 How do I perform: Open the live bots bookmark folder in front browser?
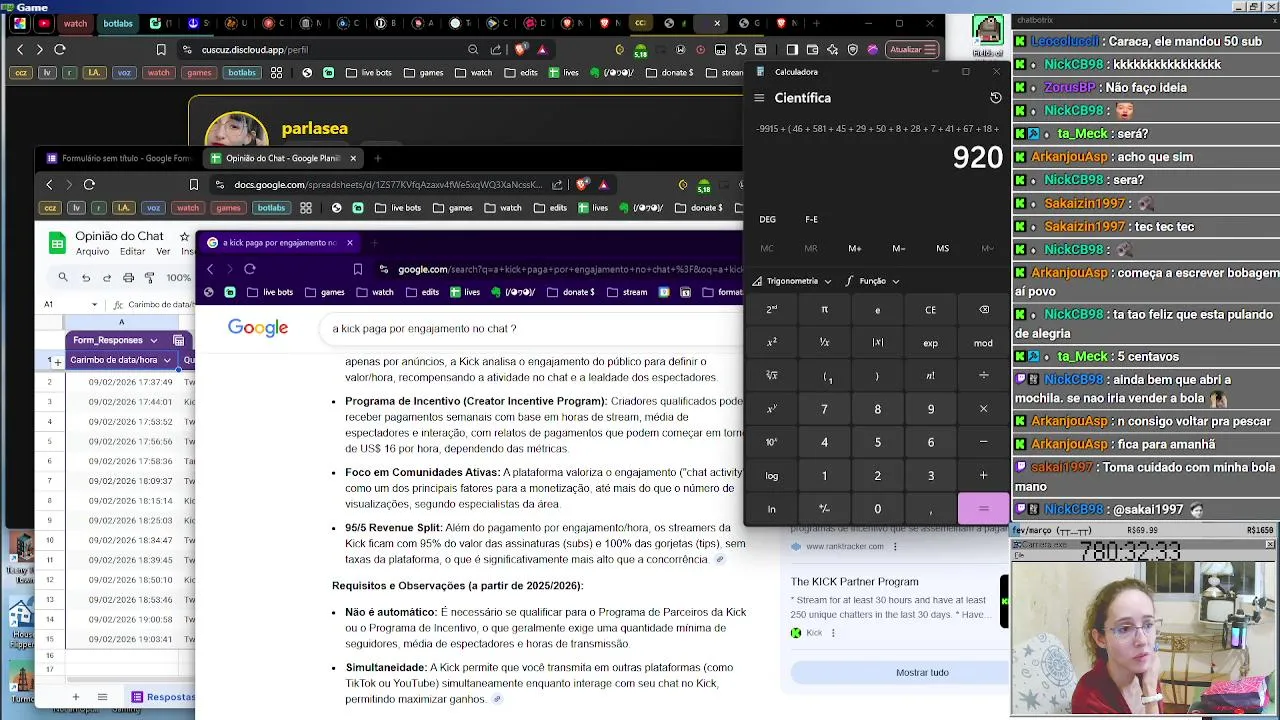click(269, 293)
